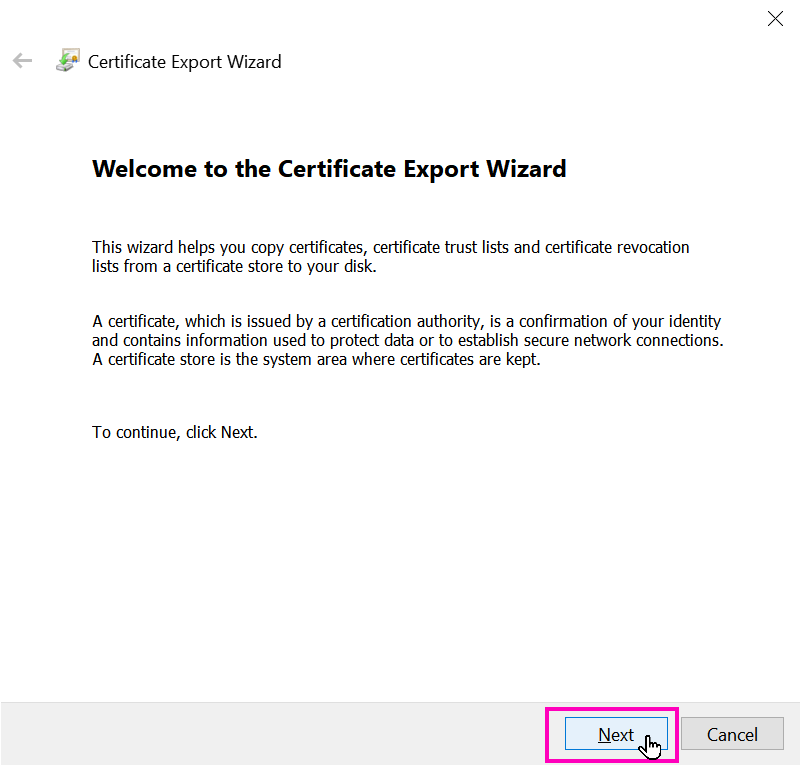
Task: Click 'Welcome to the Certificate Export Wizard' heading
Action: (329, 169)
